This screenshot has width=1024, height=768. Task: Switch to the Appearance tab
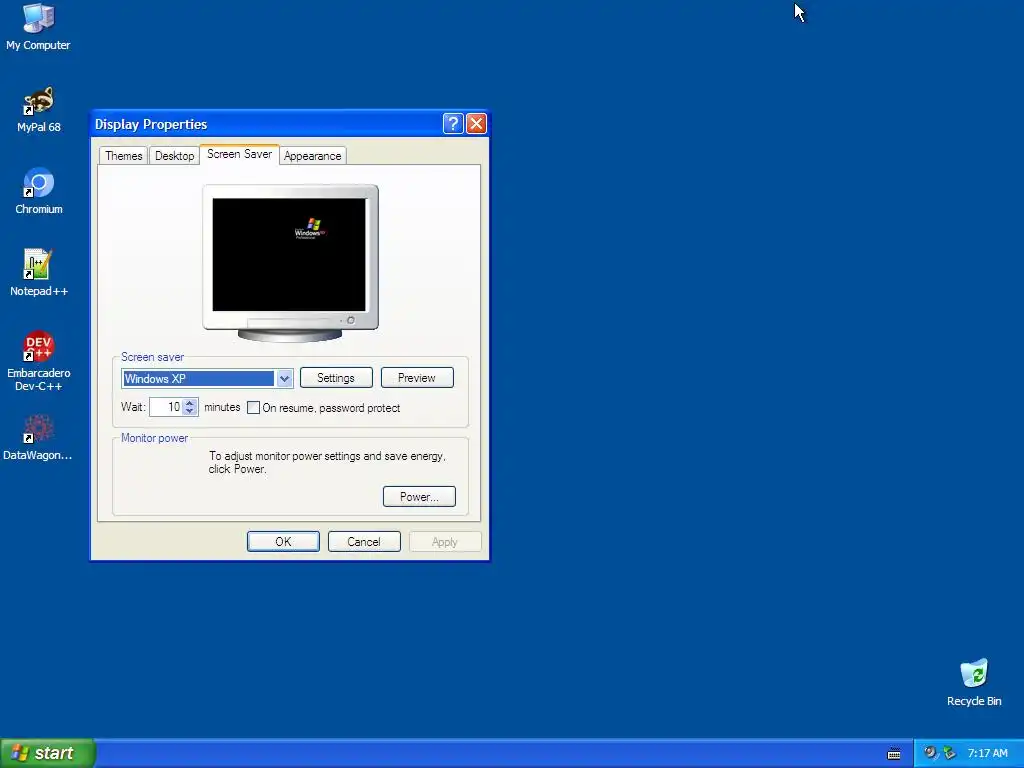click(312, 155)
